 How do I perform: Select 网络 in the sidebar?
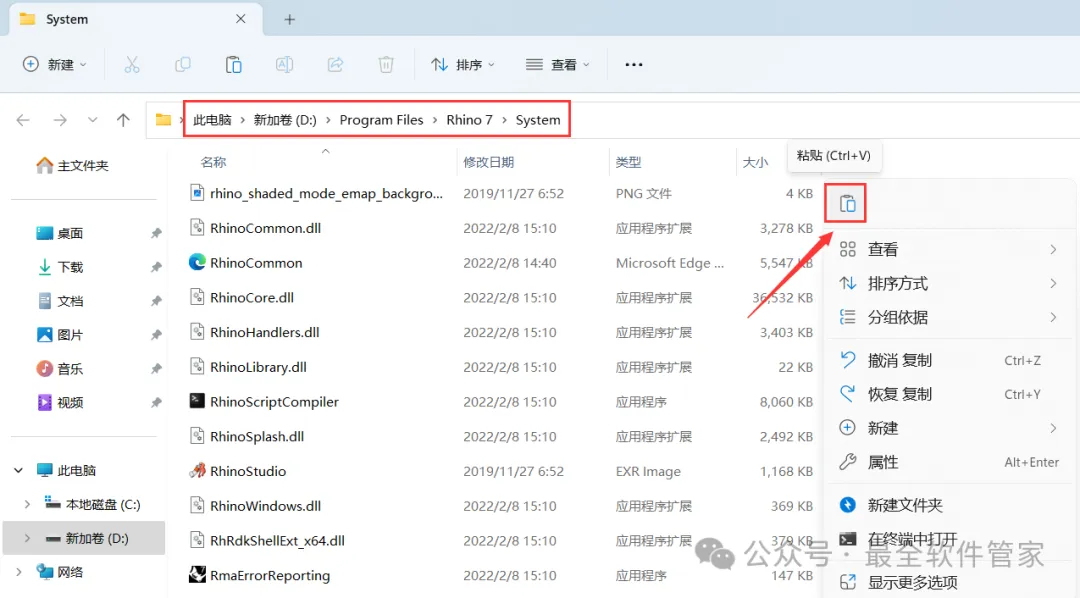point(60,572)
